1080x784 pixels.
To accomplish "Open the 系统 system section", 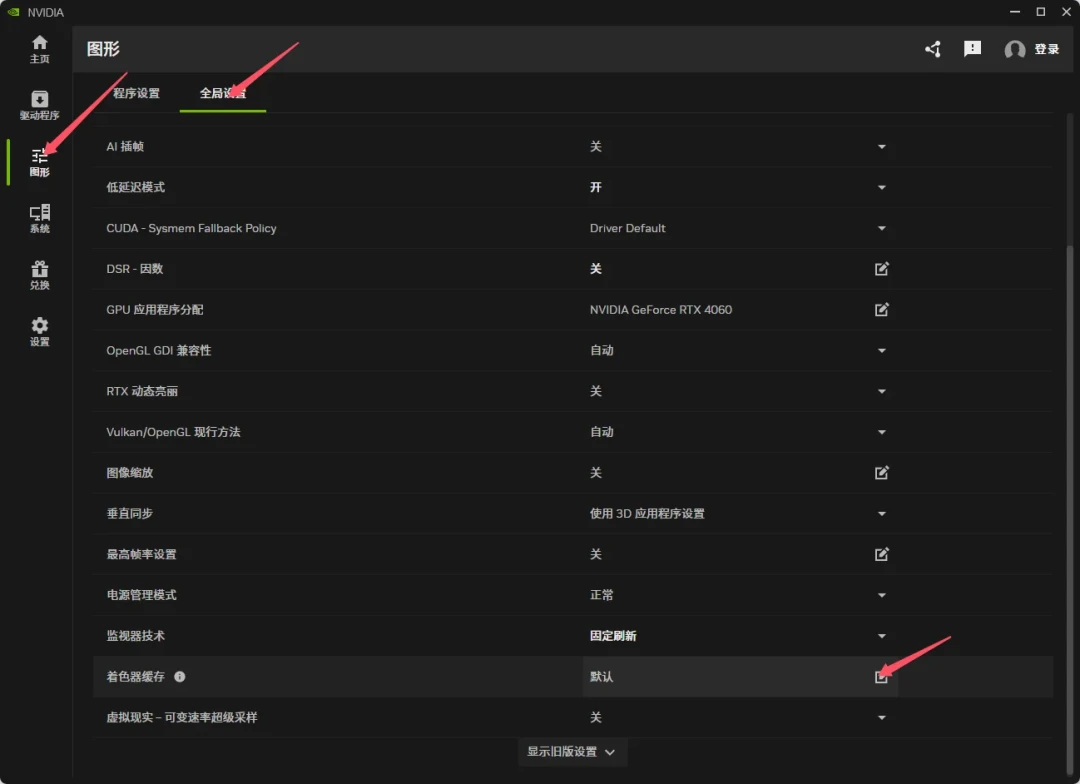I will tap(39, 218).
